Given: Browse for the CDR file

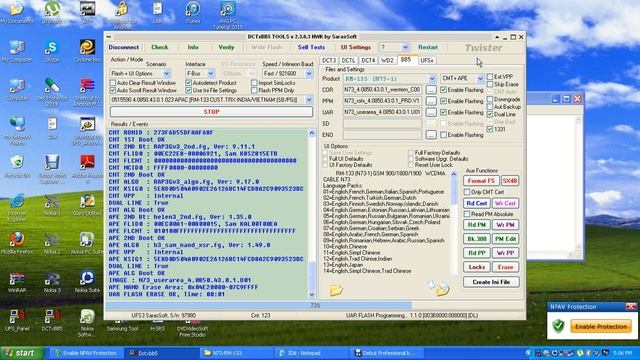Looking at the screenshot, I should pyautogui.click(x=431, y=89).
